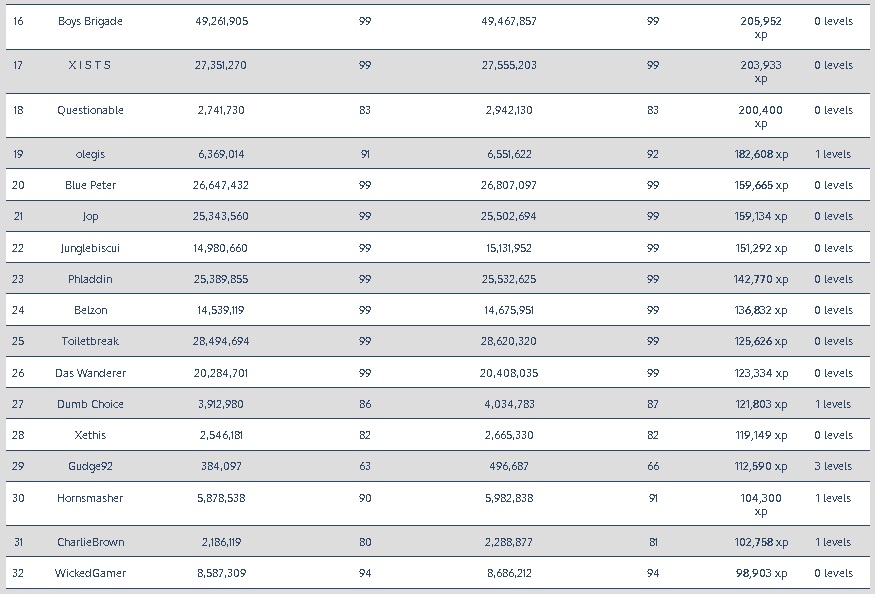Click on the Phladdin player name
Viewport: 875px width, 594px height.
pyautogui.click(x=90, y=279)
